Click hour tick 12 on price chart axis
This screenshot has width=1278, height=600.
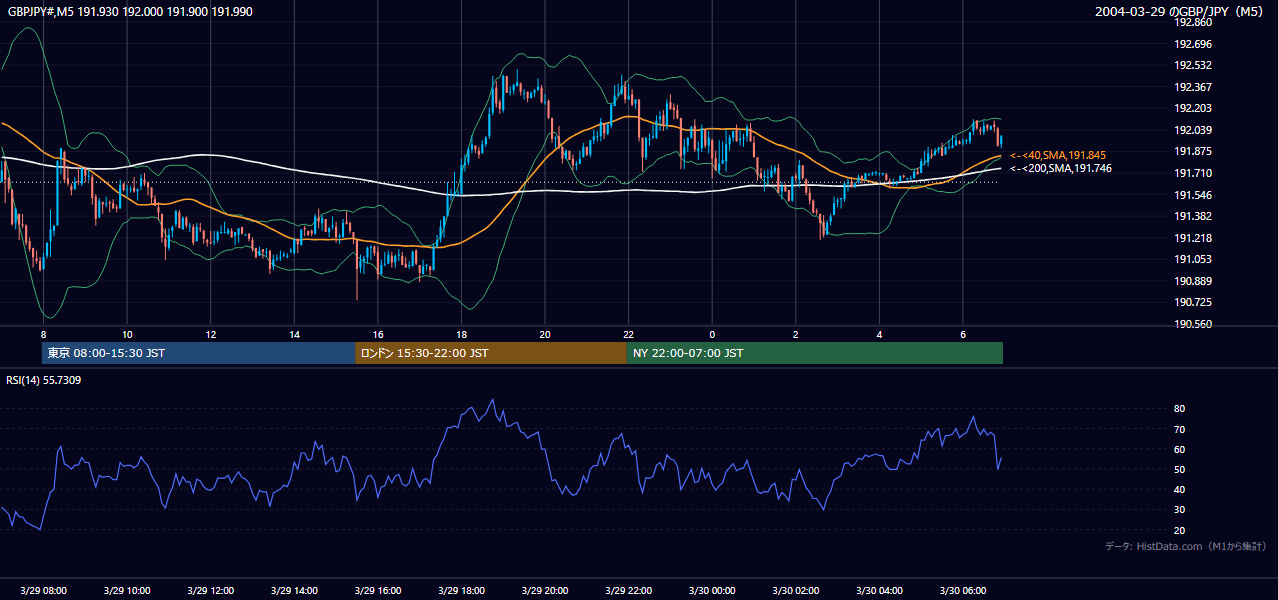(x=210, y=334)
